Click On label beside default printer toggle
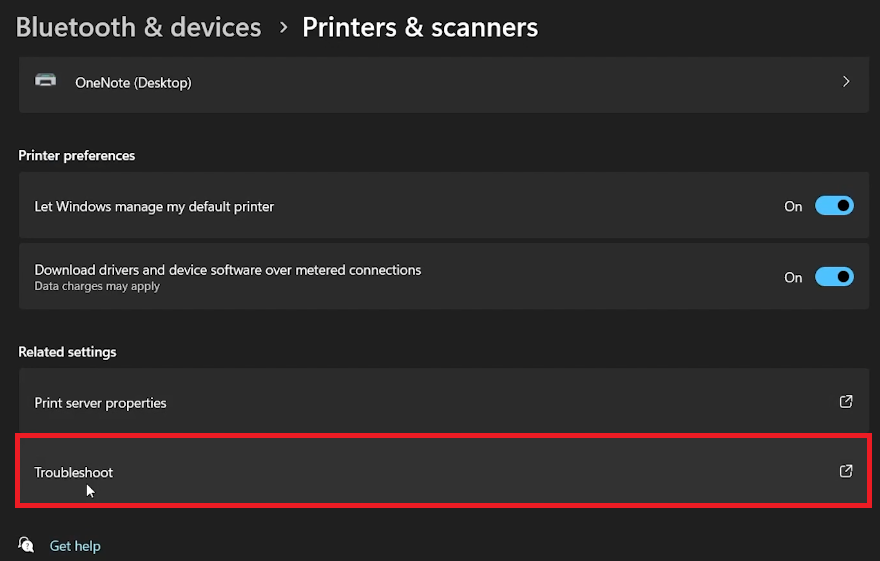 pos(793,206)
